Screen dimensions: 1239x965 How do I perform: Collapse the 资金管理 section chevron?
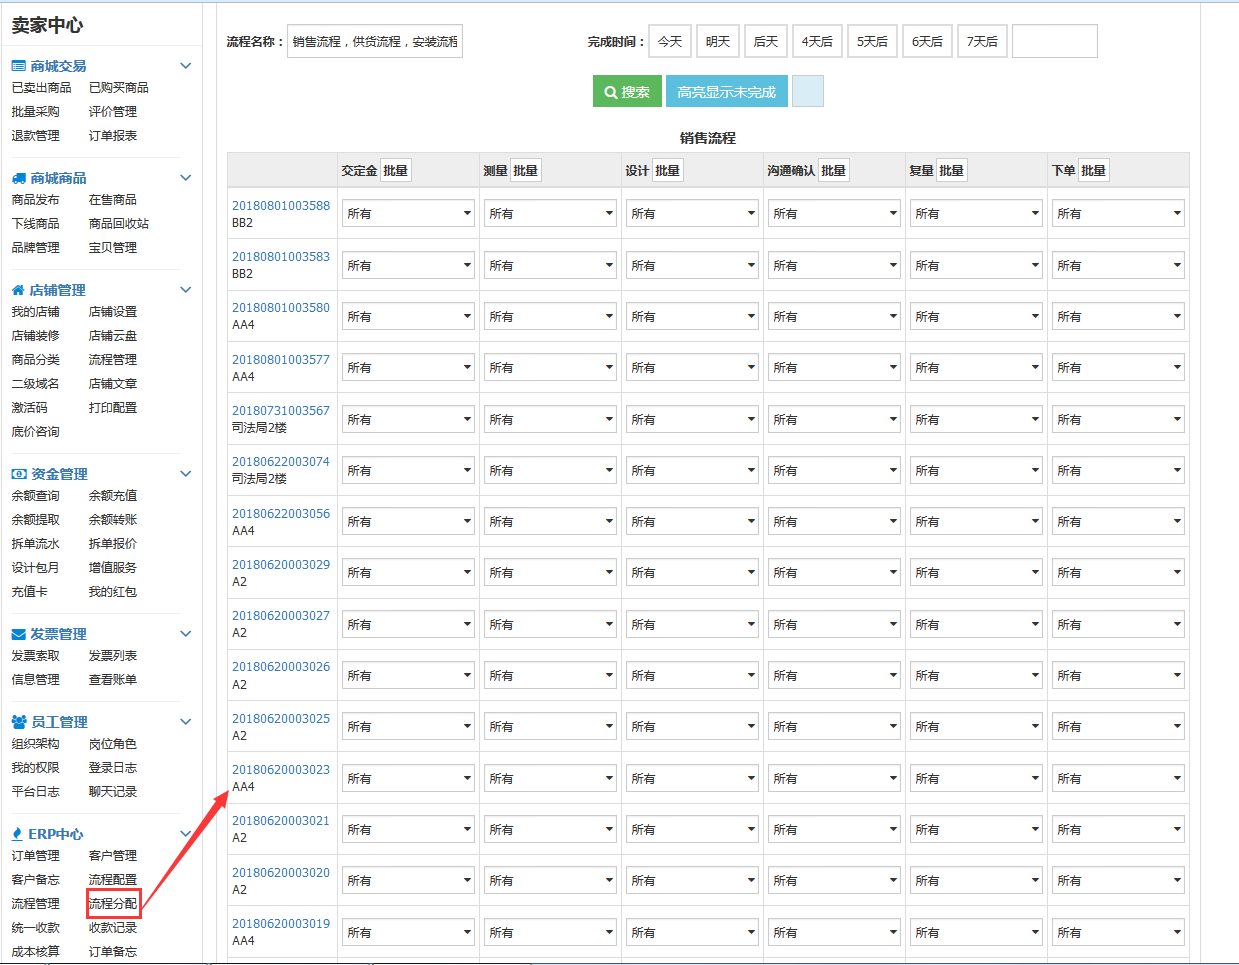coord(185,474)
